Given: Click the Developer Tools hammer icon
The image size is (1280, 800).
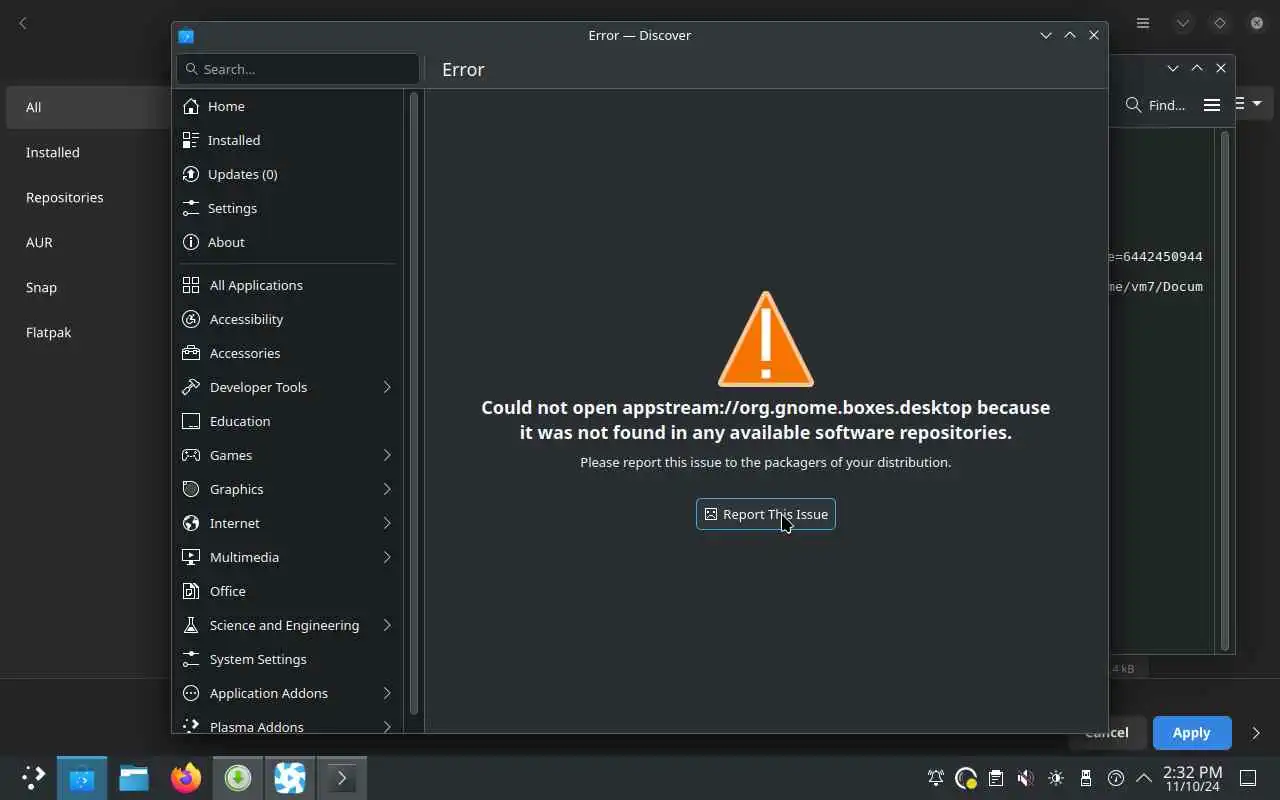Looking at the screenshot, I should pos(191,387).
